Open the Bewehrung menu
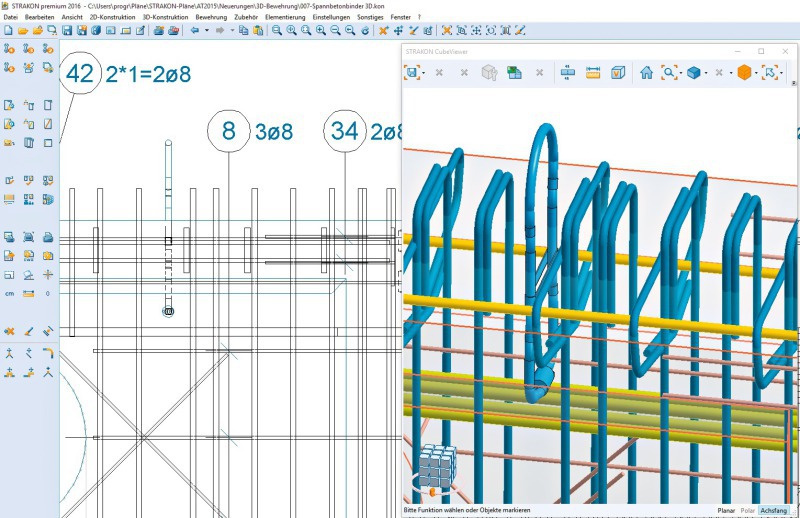Screen dimensions: 800x518 [211, 17]
